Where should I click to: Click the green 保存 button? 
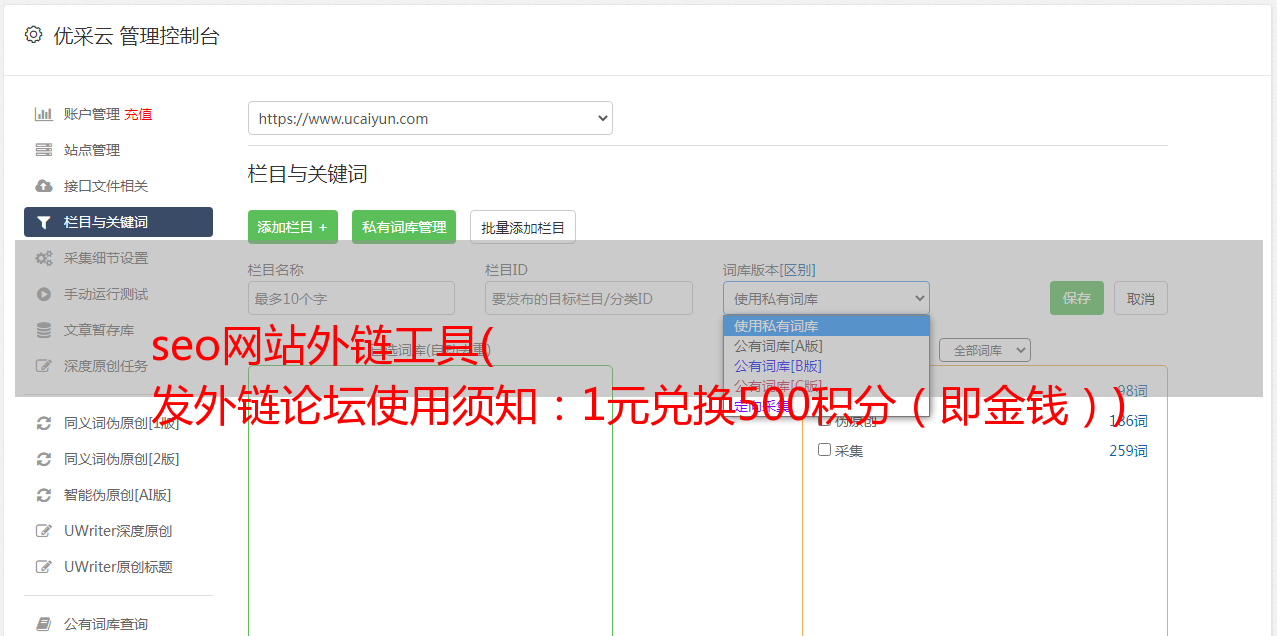coord(1077,298)
